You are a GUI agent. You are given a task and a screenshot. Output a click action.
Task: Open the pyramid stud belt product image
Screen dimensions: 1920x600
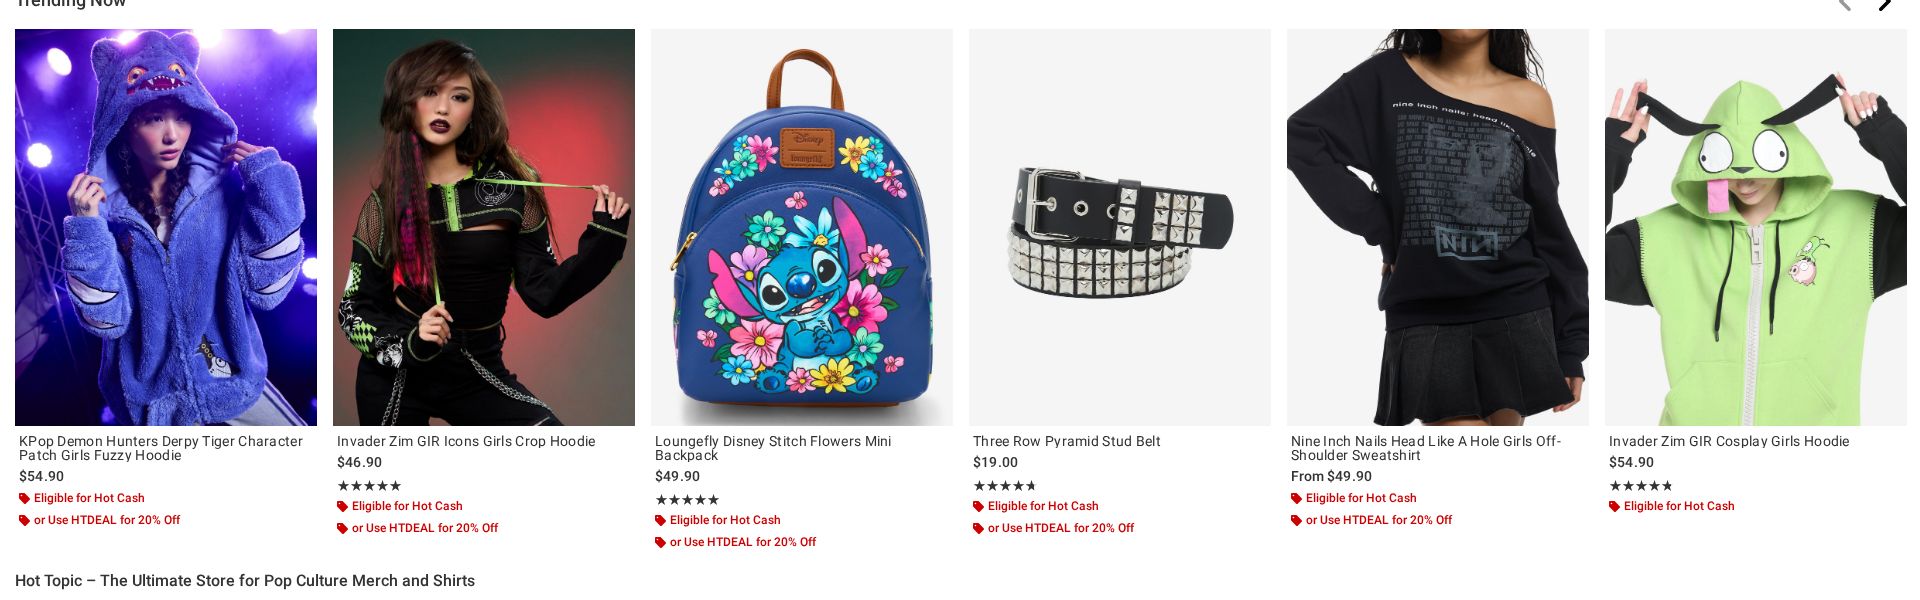[1120, 227]
